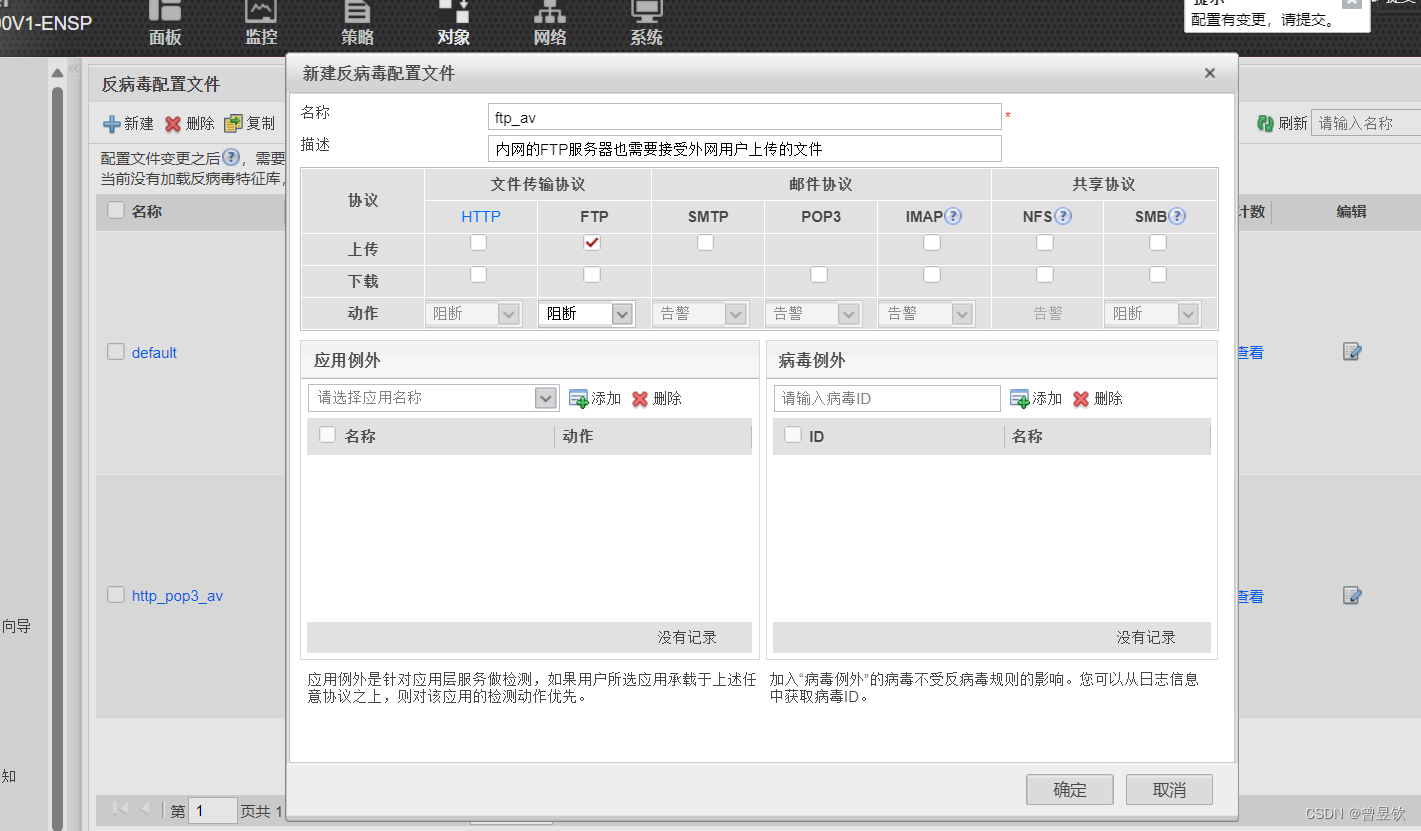The height and width of the screenshot is (831, 1421).
Task: Enable HTTP 上传 checkbox
Action: 479,242
